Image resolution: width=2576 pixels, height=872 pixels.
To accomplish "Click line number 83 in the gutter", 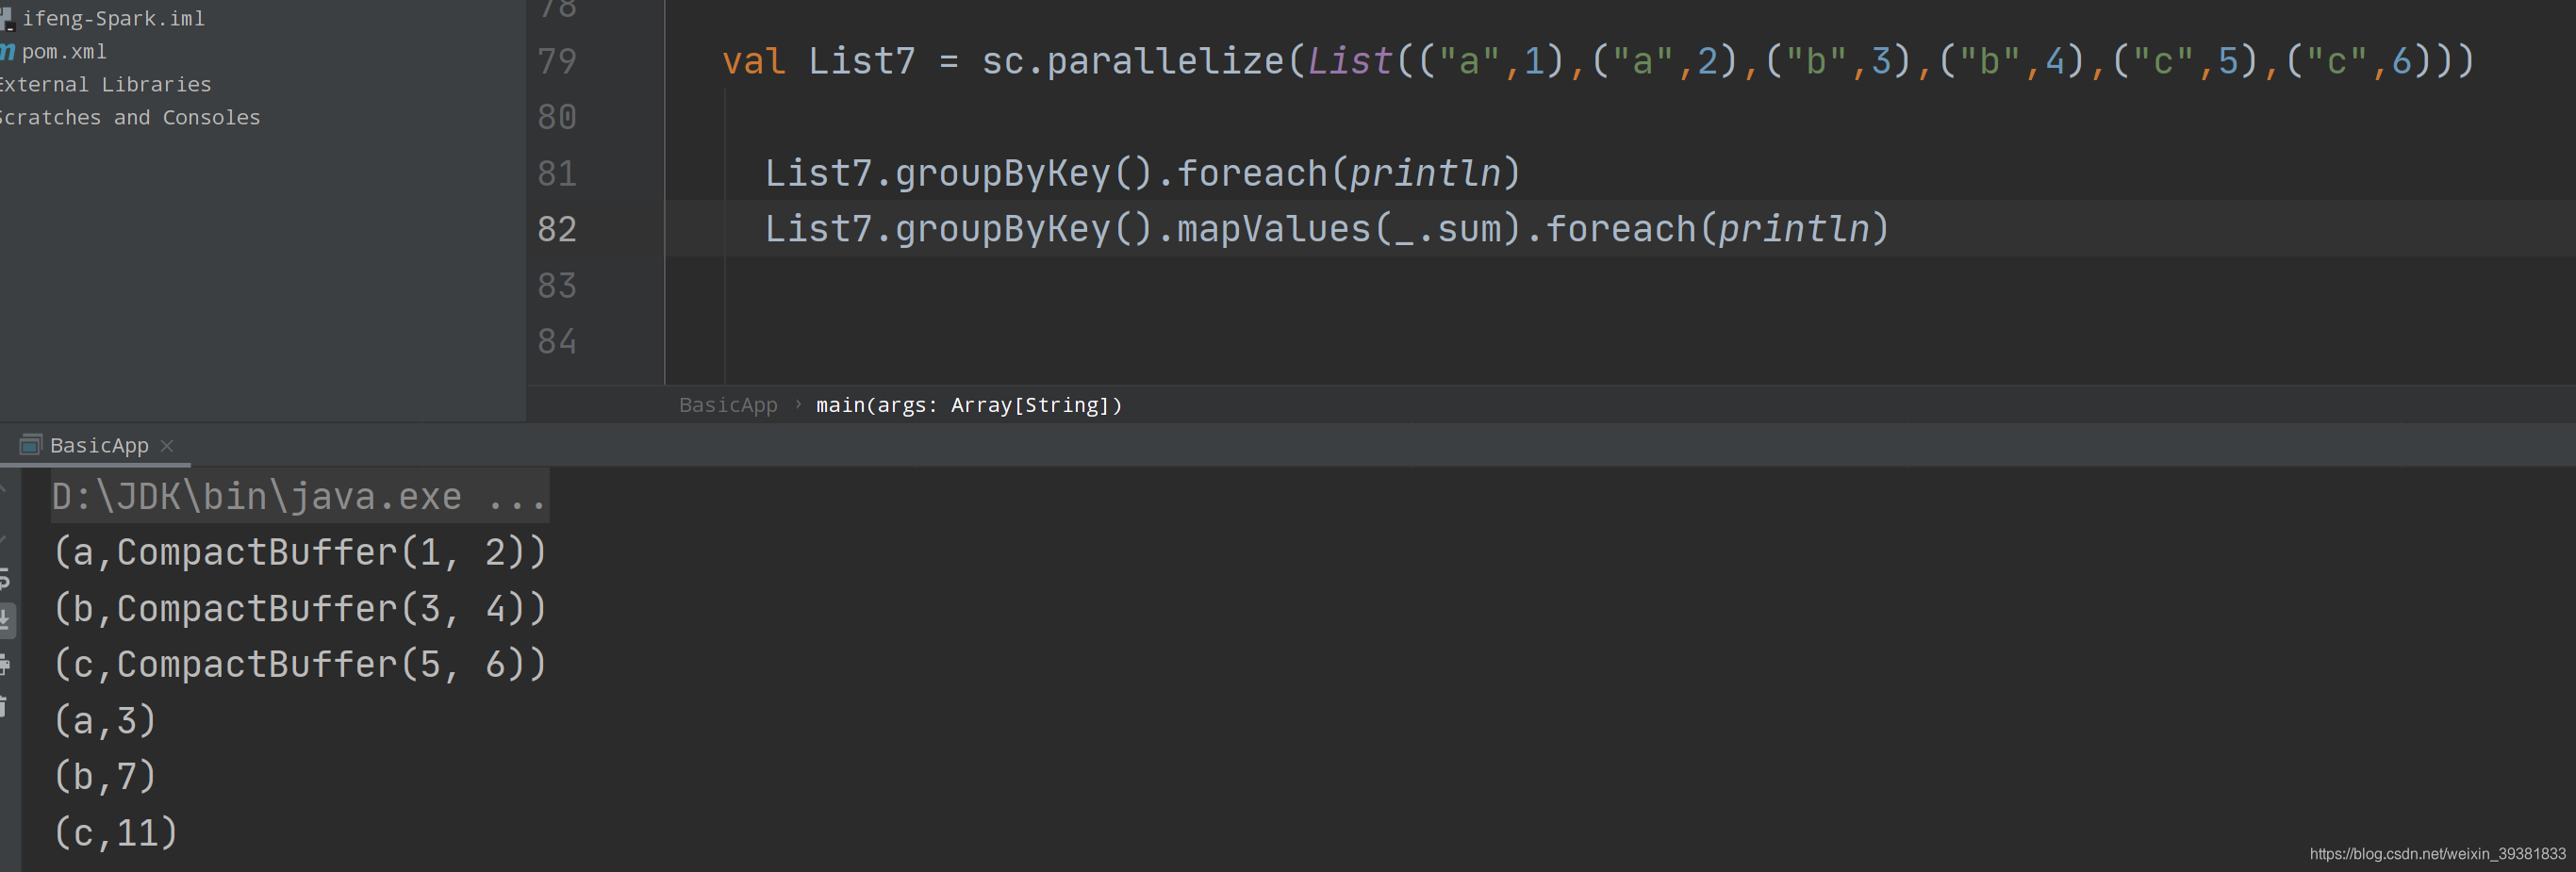I will [557, 285].
